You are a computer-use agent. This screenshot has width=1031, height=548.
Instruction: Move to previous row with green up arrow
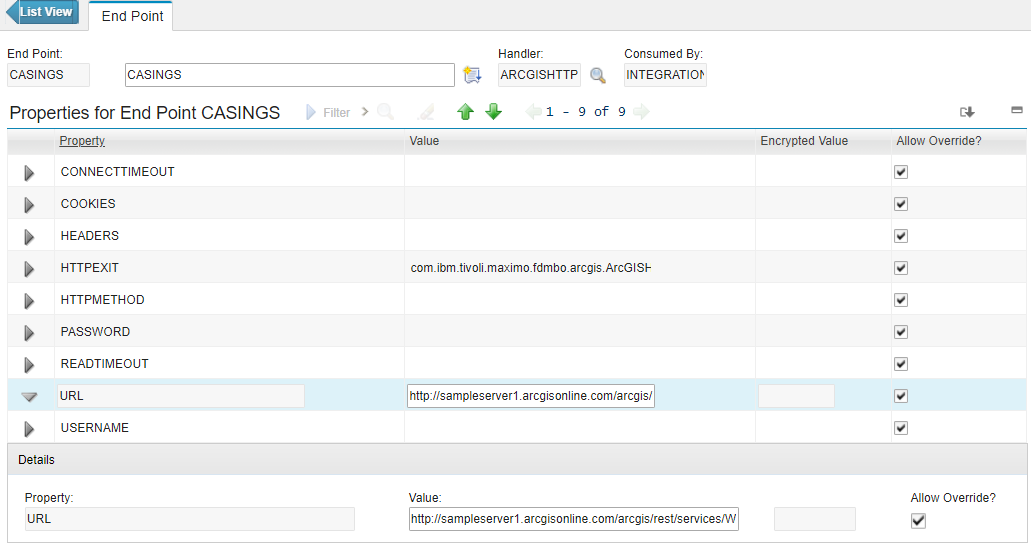(466, 112)
